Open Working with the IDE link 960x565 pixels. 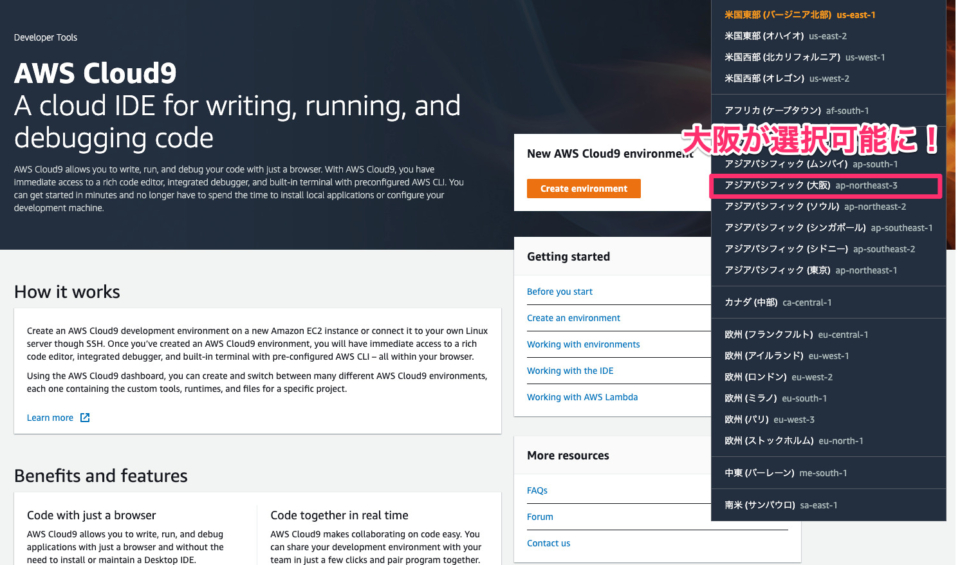coord(570,370)
